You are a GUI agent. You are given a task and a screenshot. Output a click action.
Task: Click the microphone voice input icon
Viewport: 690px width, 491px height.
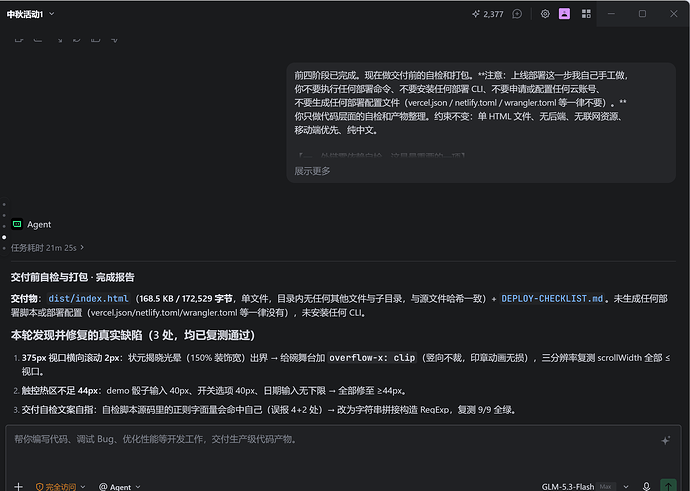pos(646,486)
